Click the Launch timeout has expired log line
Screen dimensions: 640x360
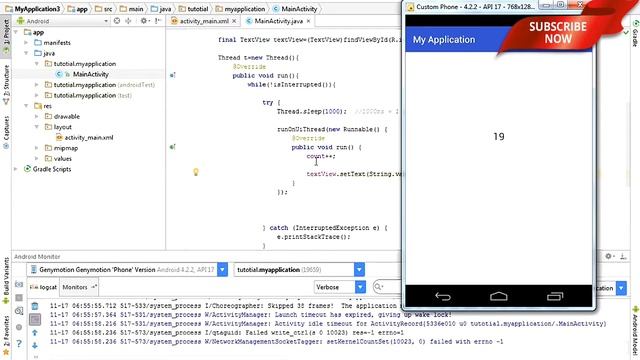pos(363,315)
